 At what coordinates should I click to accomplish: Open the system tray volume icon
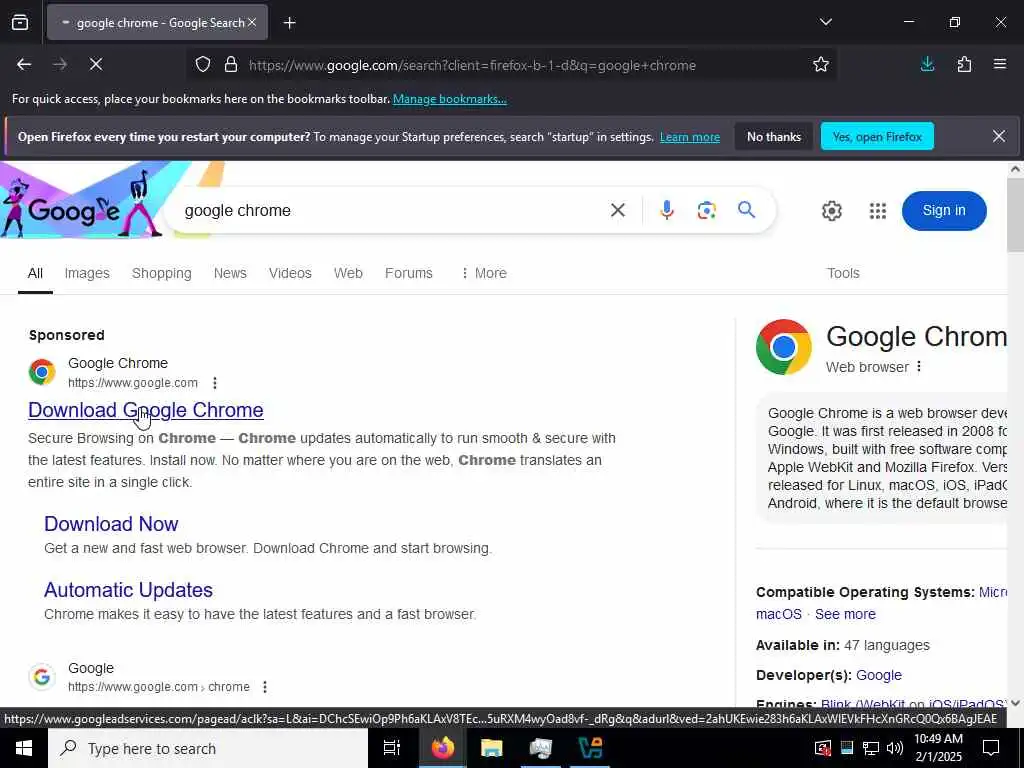tap(895, 748)
